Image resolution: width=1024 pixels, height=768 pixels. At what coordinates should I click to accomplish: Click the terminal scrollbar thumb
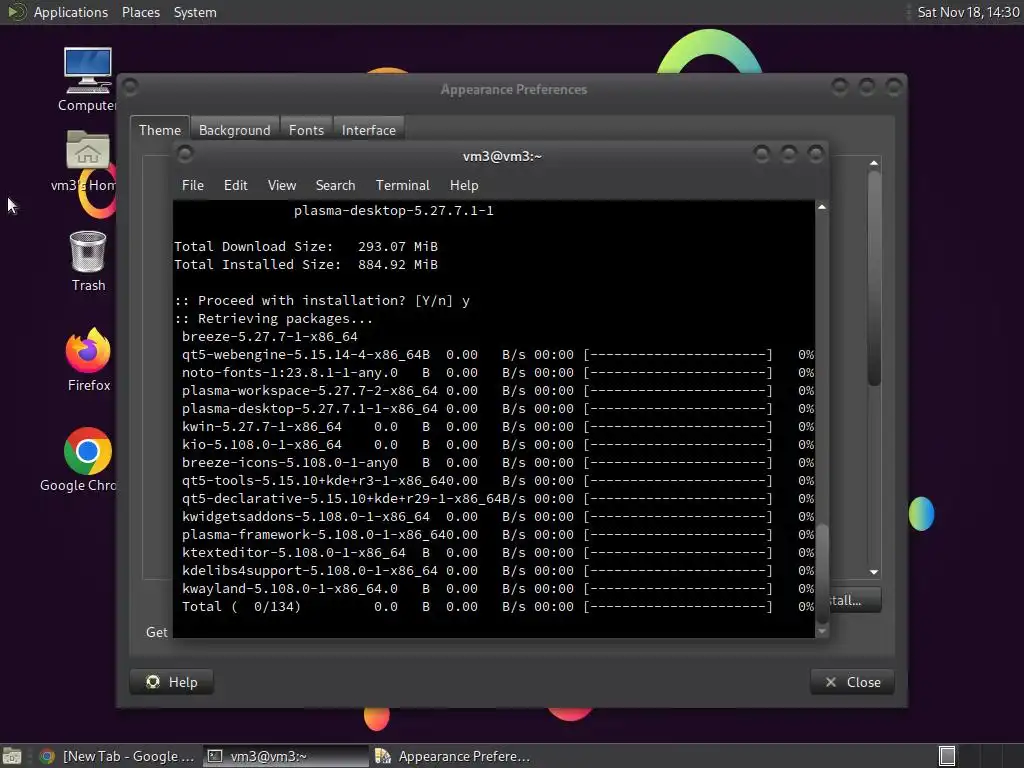(823, 572)
